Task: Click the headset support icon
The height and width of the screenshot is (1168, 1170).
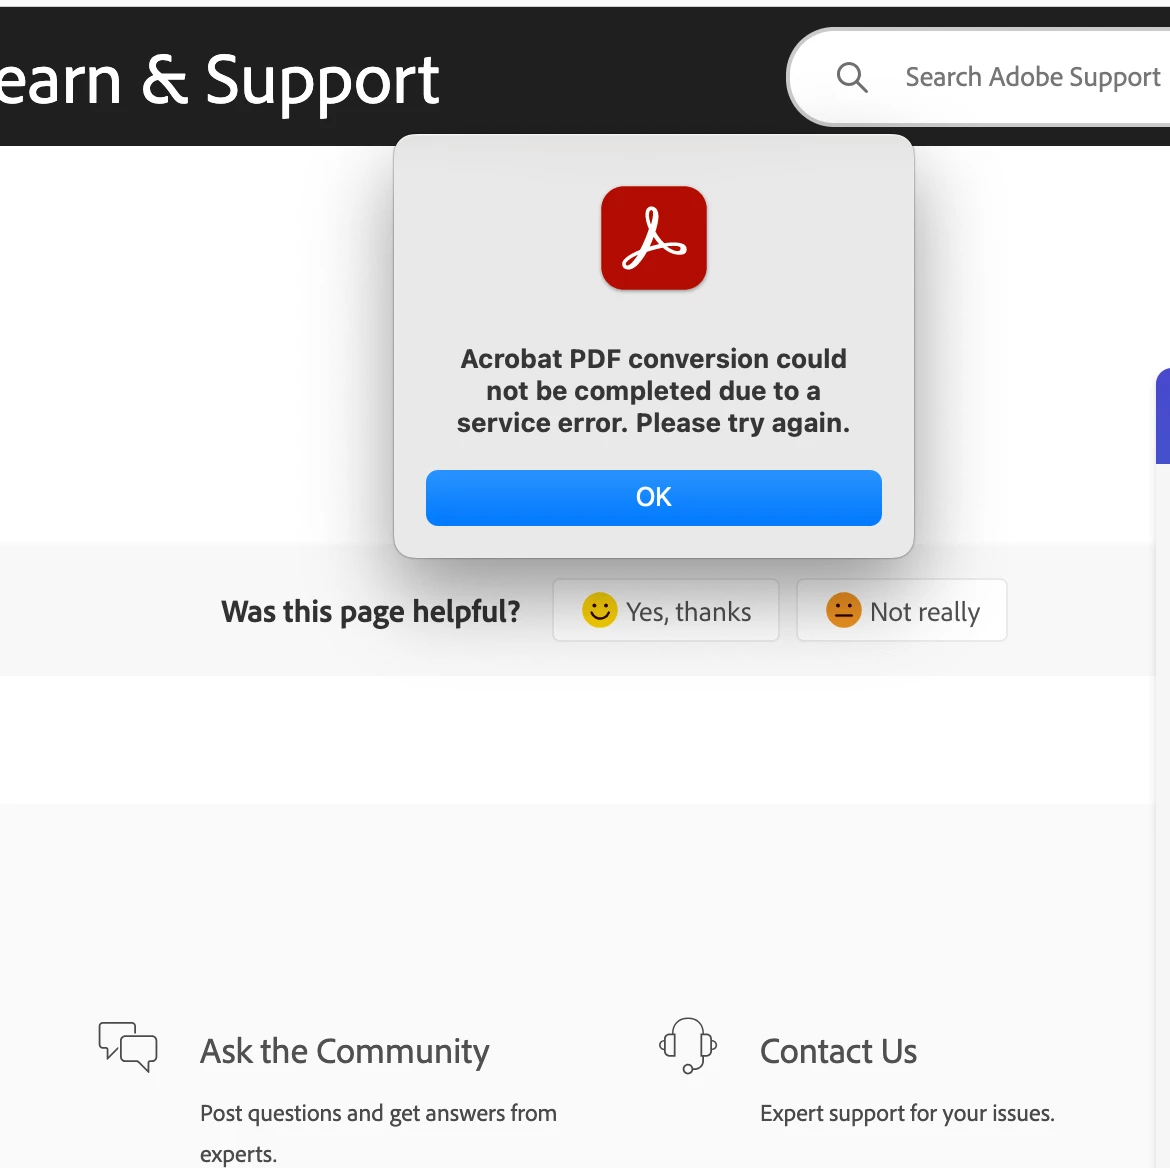Action: [688, 1046]
